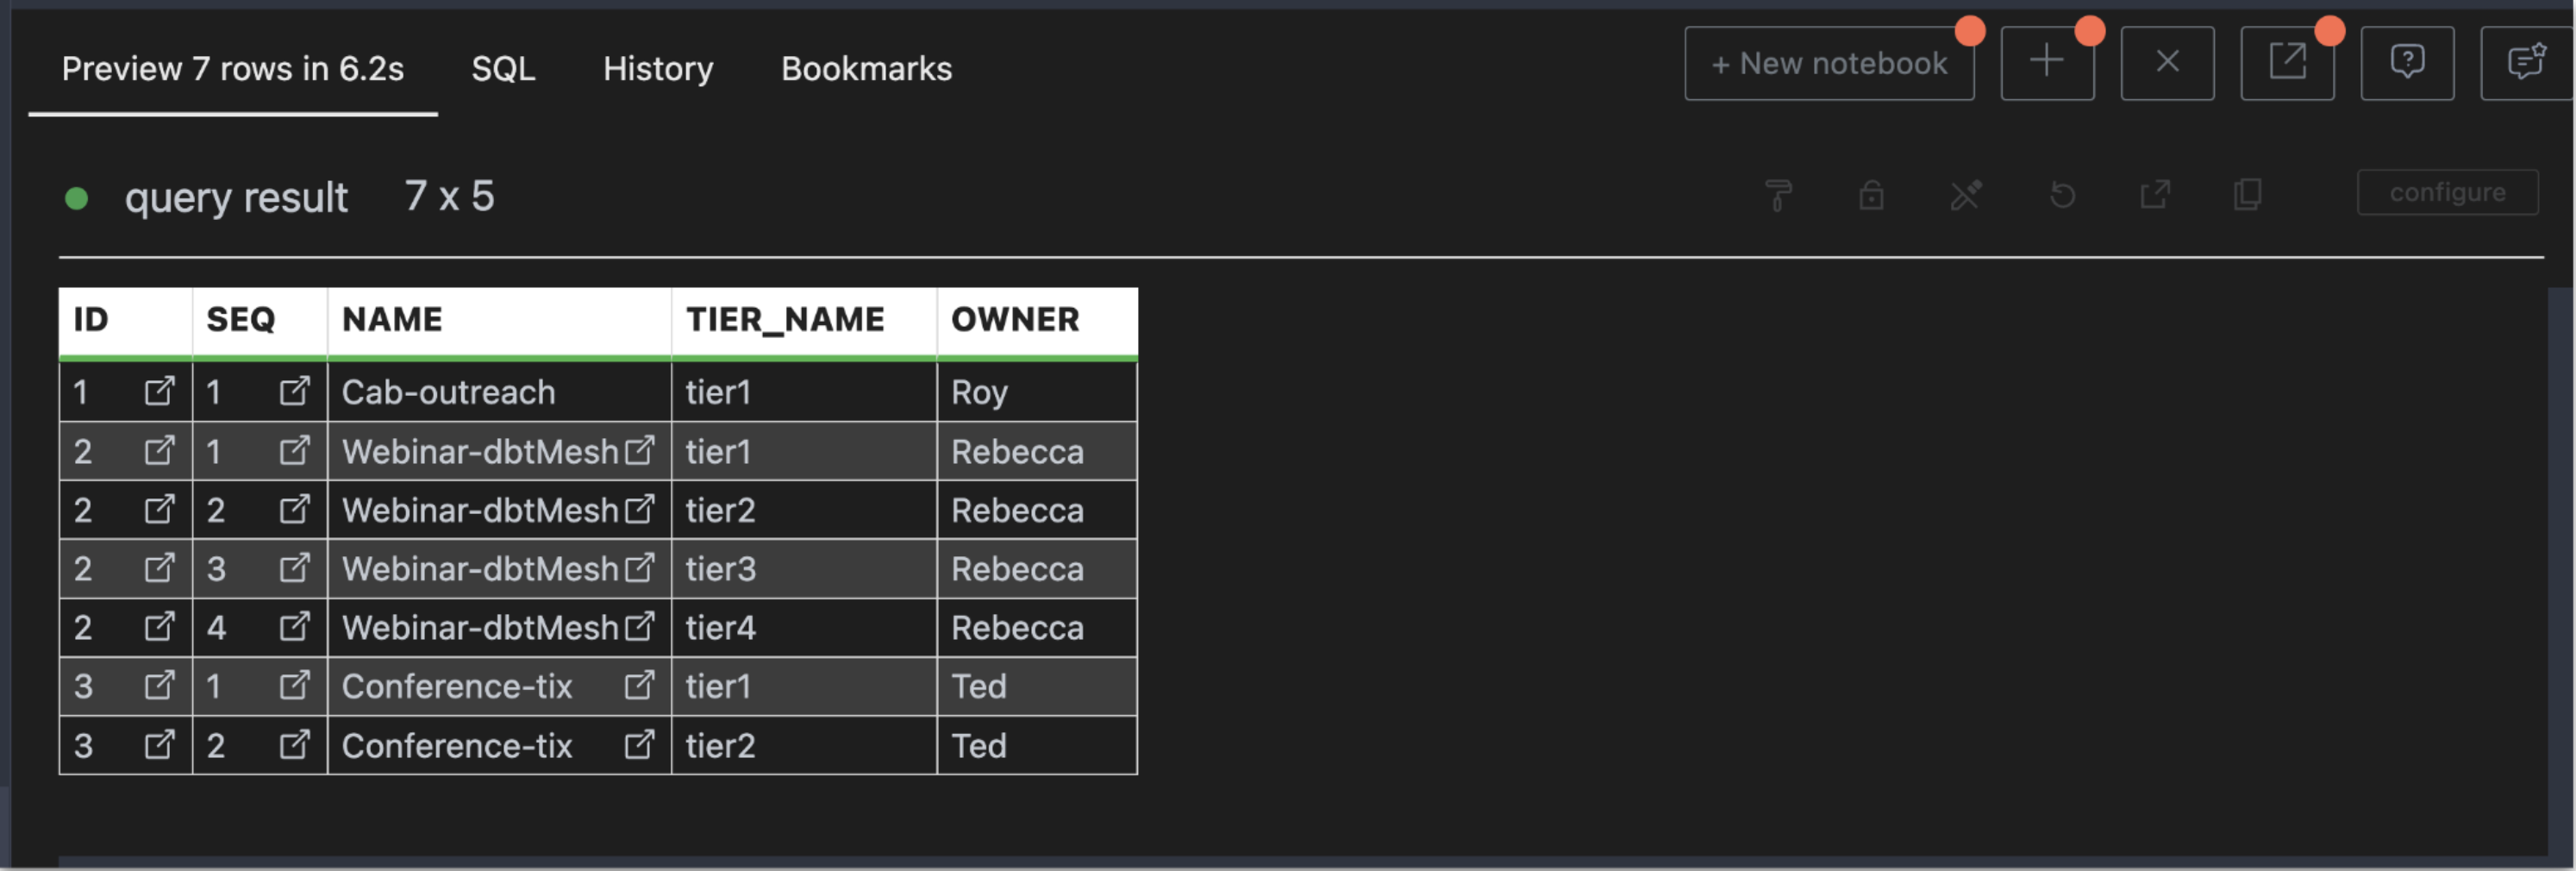
Task: Click the copy results icon near configure
Action: tap(2249, 196)
